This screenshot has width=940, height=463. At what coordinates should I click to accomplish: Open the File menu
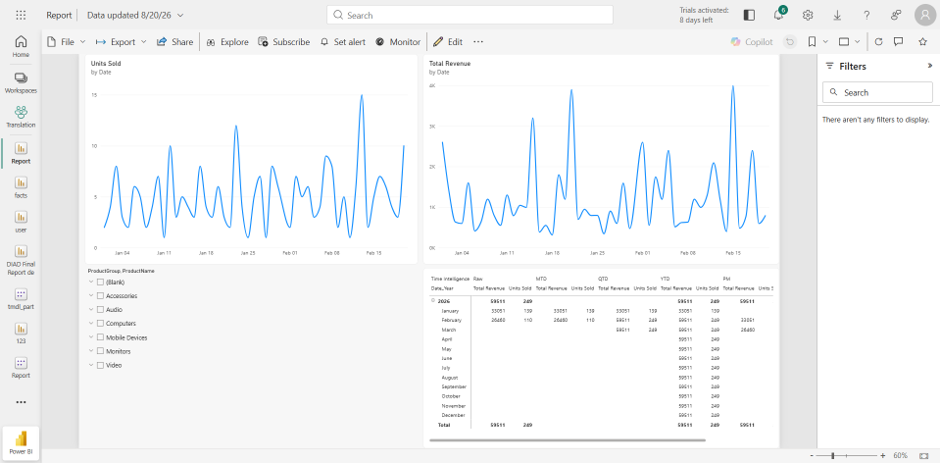tap(67, 42)
